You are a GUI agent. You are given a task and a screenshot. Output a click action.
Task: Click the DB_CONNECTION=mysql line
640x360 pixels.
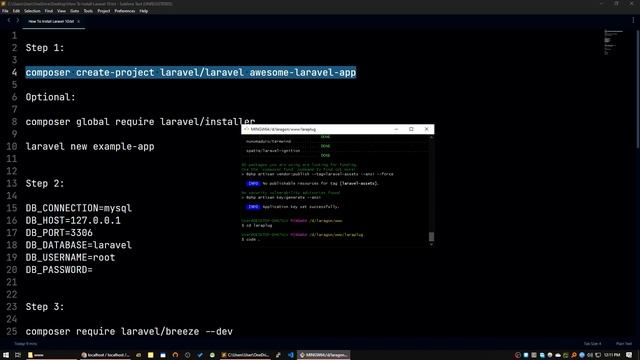pos(78,208)
